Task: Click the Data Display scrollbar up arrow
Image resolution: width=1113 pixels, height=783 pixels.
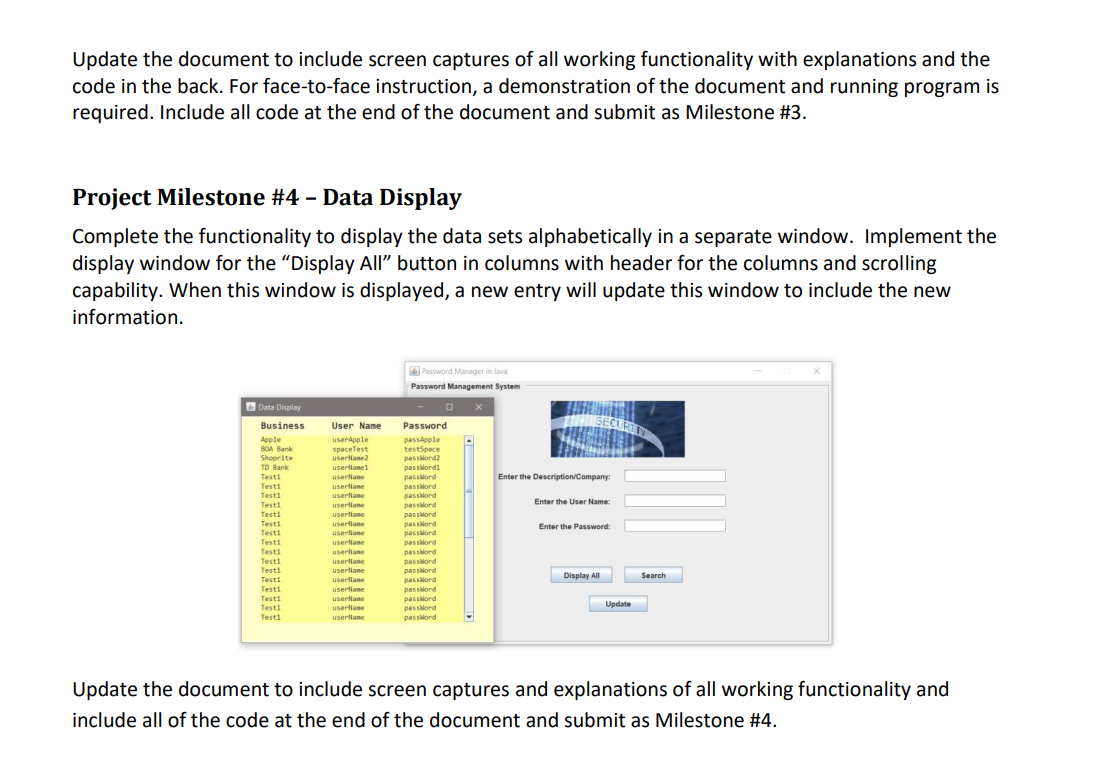Action: click(468, 441)
